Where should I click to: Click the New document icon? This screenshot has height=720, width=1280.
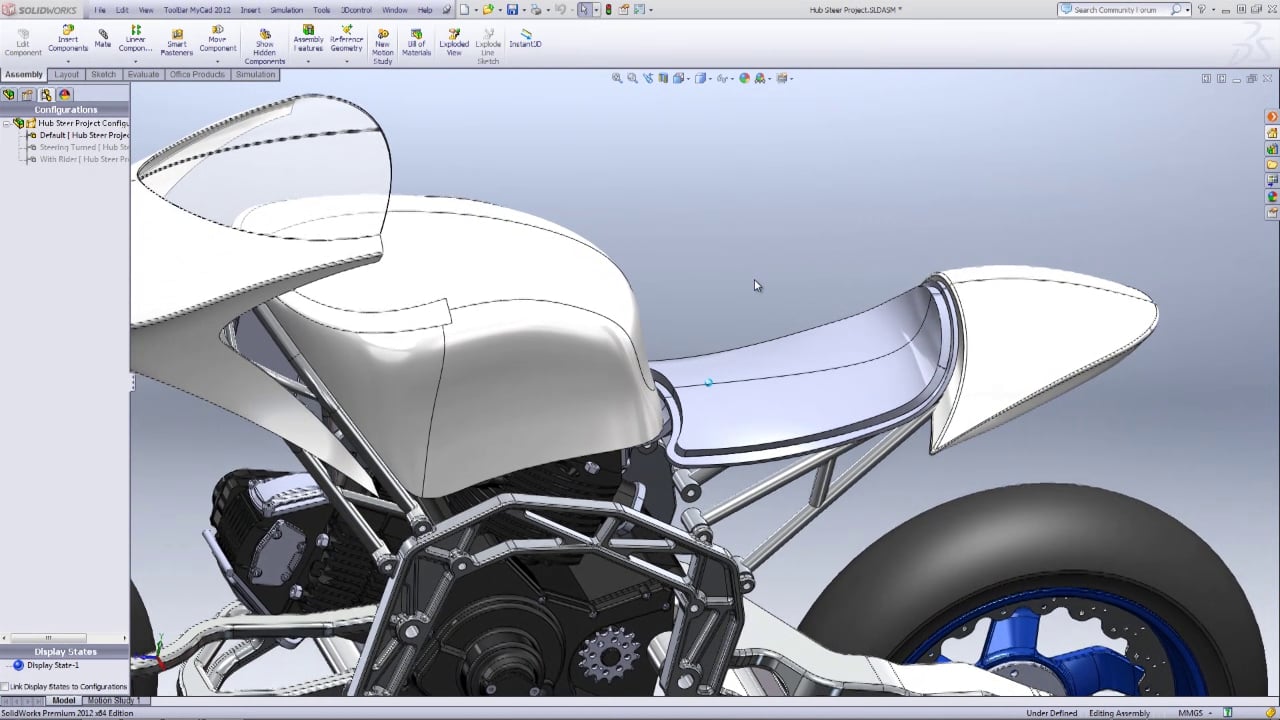click(464, 10)
